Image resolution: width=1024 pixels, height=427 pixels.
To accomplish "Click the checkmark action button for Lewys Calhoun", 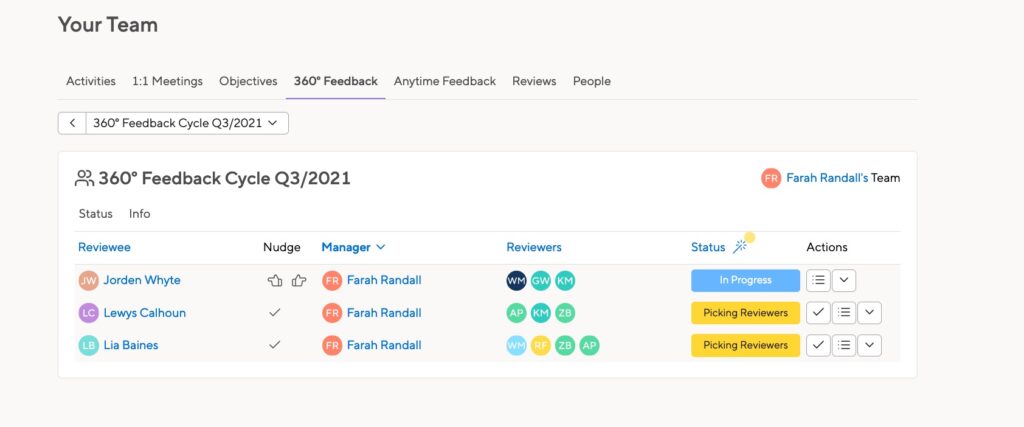I will [x=818, y=313].
